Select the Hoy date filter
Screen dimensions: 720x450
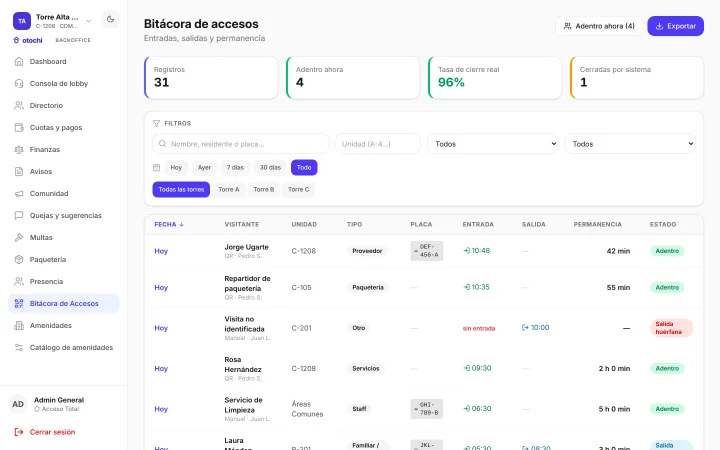pyautogui.click(x=176, y=168)
